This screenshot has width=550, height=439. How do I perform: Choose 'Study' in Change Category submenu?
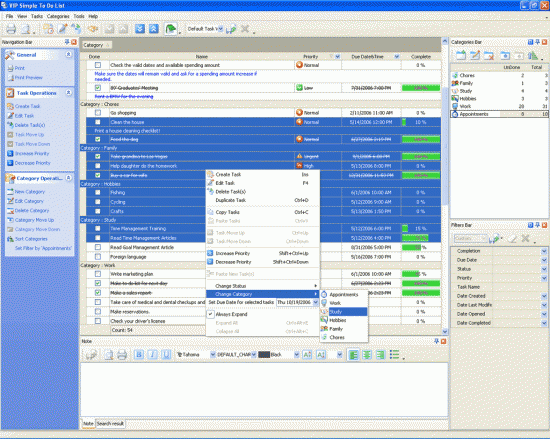[344, 311]
